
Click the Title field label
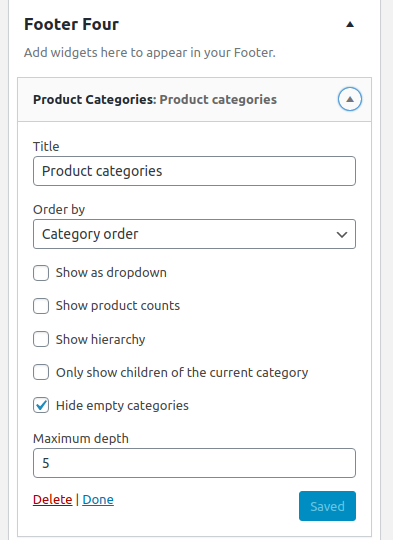(x=46, y=147)
